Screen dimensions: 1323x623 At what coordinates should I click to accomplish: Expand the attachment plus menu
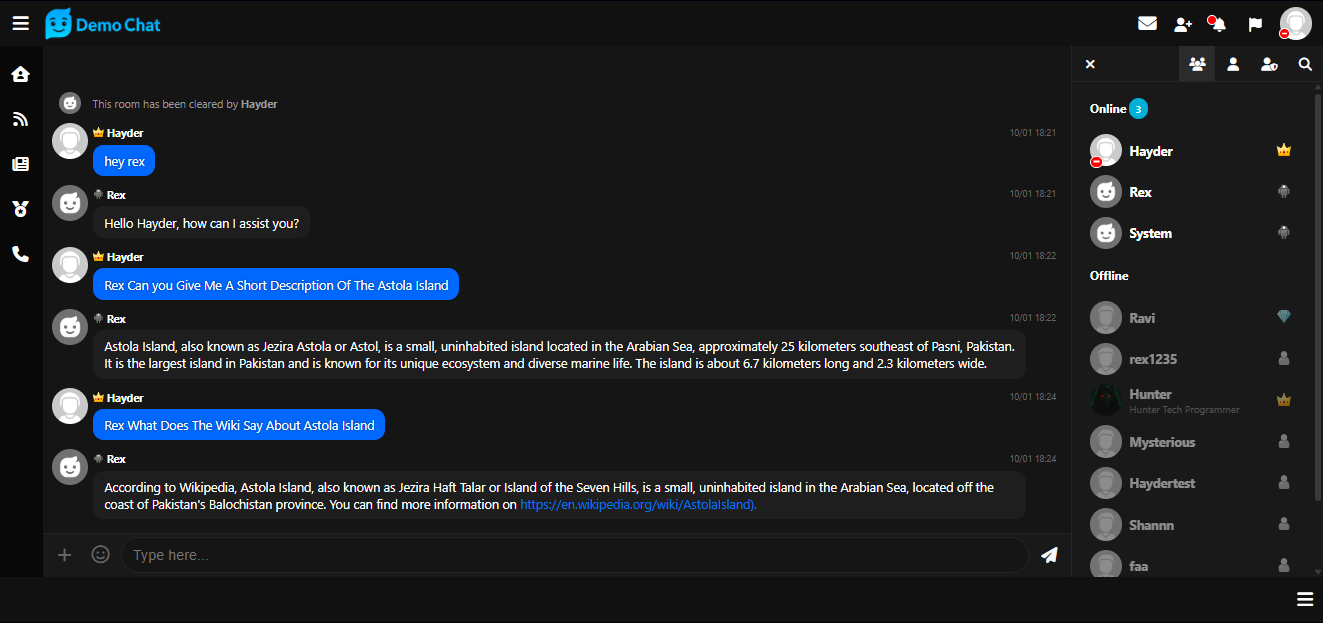pyautogui.click(x=65, y=554)
